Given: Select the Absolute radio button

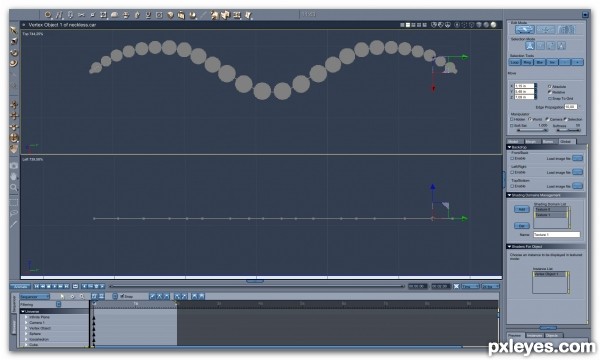Looking at the screenshot, I should 550,86.
